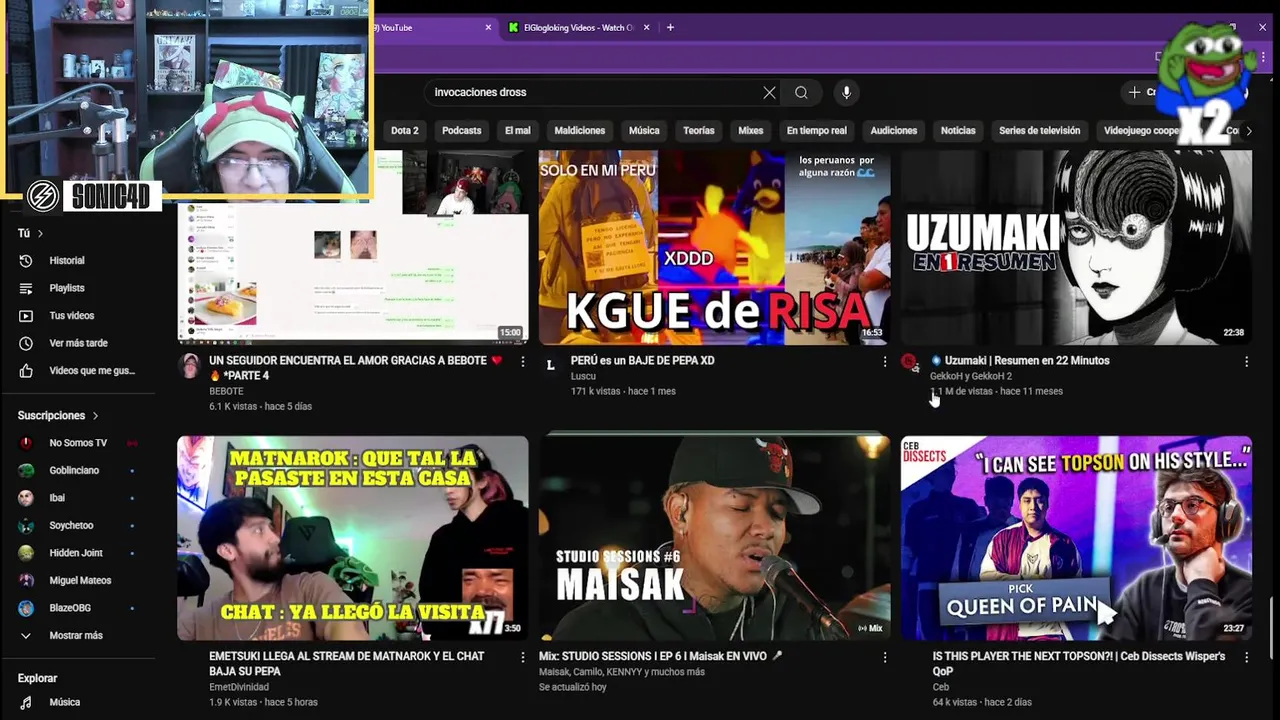The image size is (1280, 720).
Task: Open the Queen of Pain thumbnail
Action: tap(1076, 538)
